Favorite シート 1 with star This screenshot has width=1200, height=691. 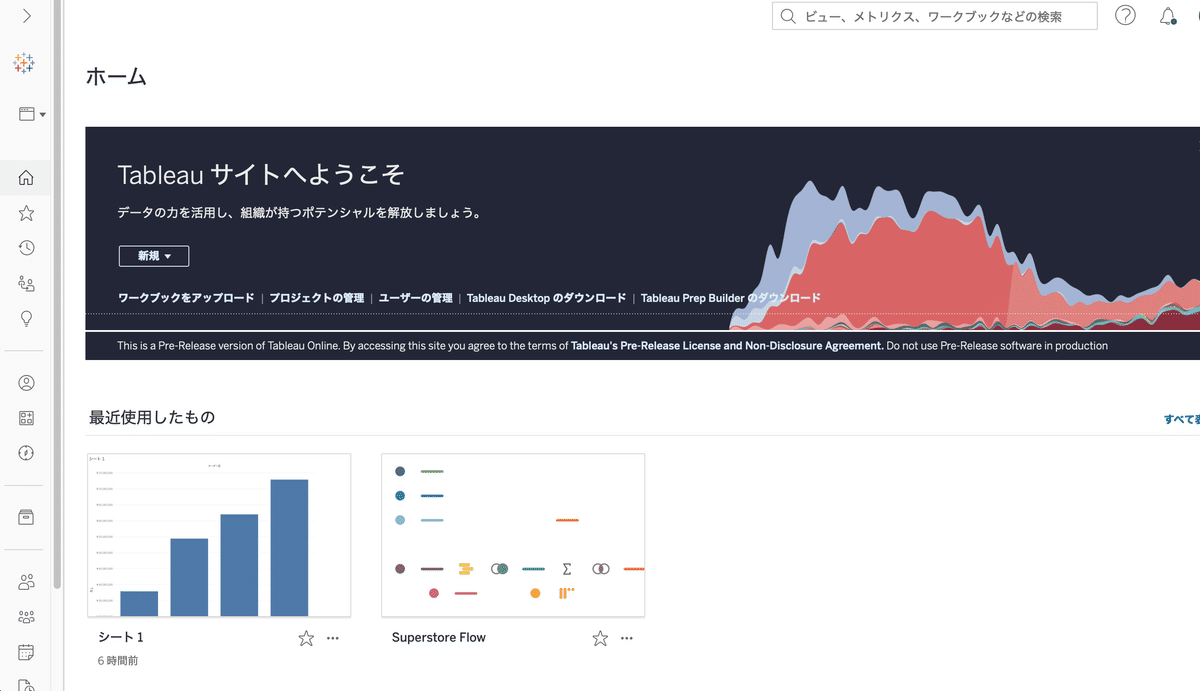306,638
